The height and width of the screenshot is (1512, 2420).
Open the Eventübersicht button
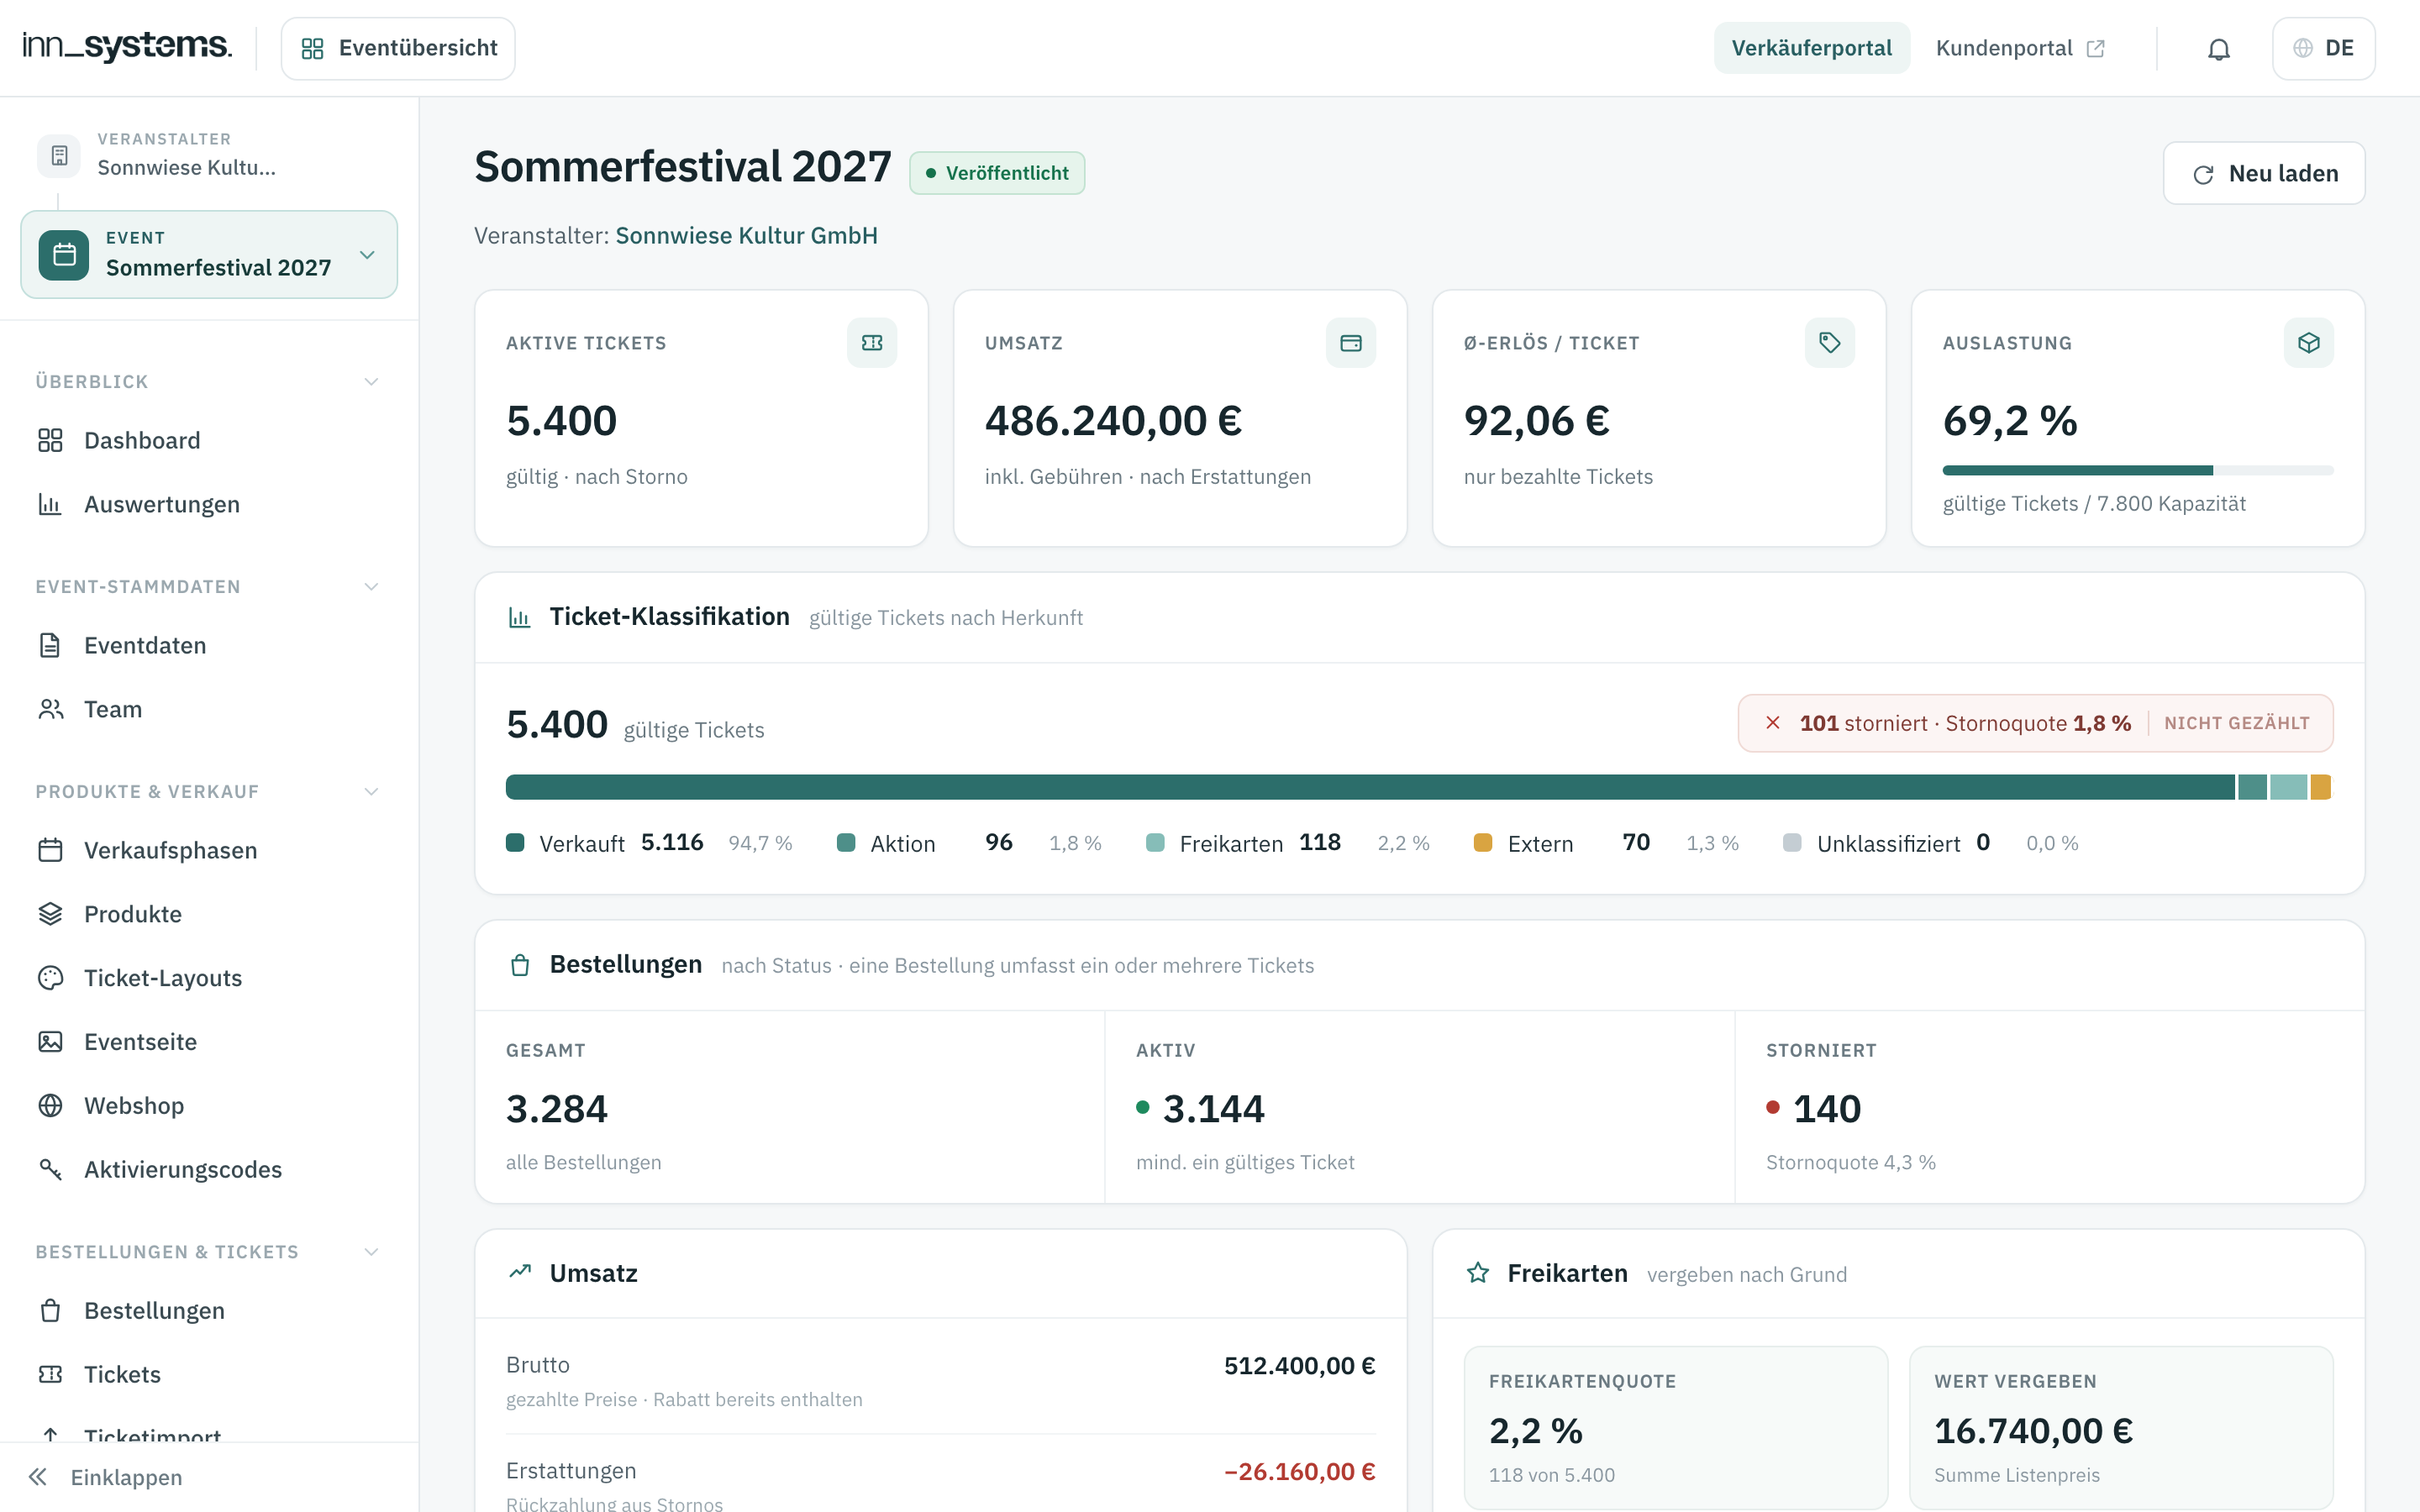[398, 48]
